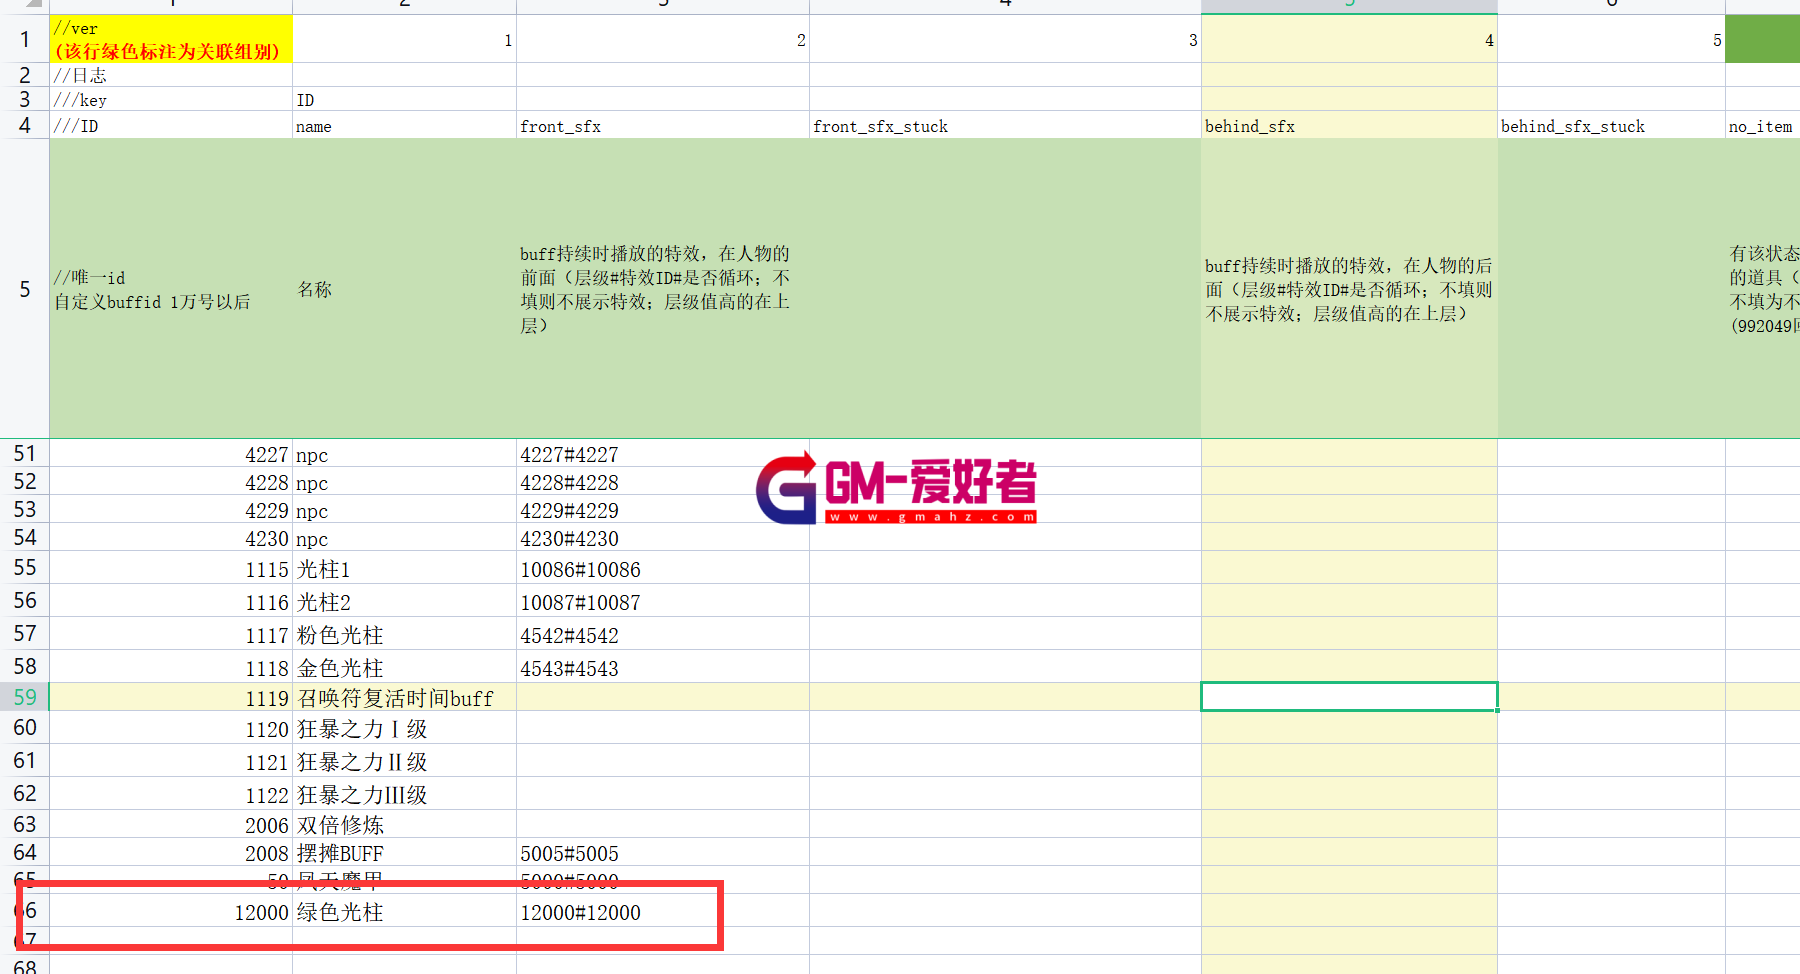Viewport: 1800px width, 974px height.
Task: Click the front_sfx_stuck cell
Action: pos(1004,126)
